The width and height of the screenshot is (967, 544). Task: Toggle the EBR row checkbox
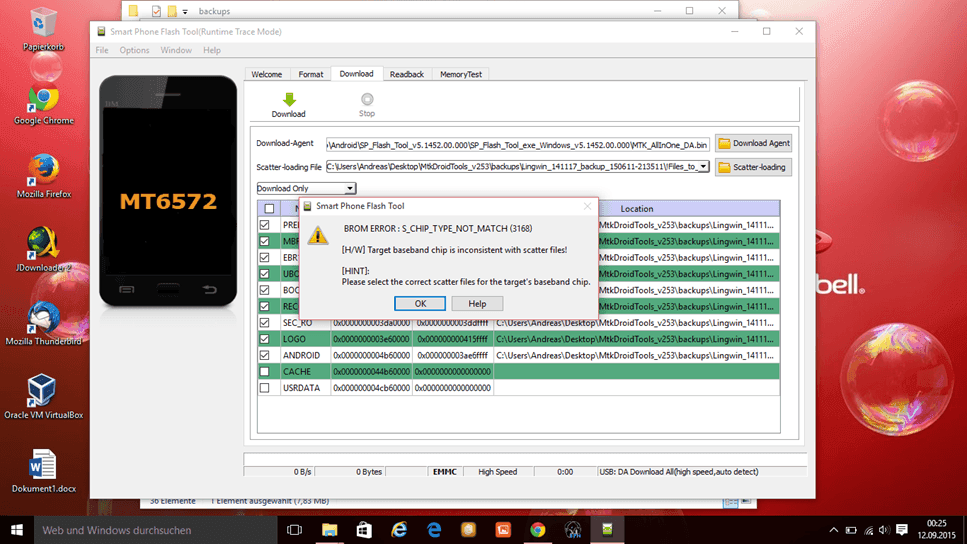pos(265,257)
